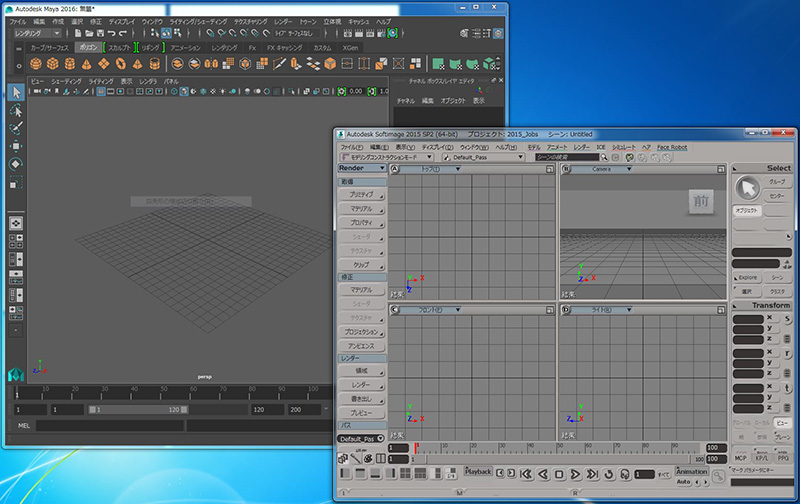This screenshot has width=800, height=504.
Task: Click the red playhead on Softimage's timeline
Action: click(416, 448)
